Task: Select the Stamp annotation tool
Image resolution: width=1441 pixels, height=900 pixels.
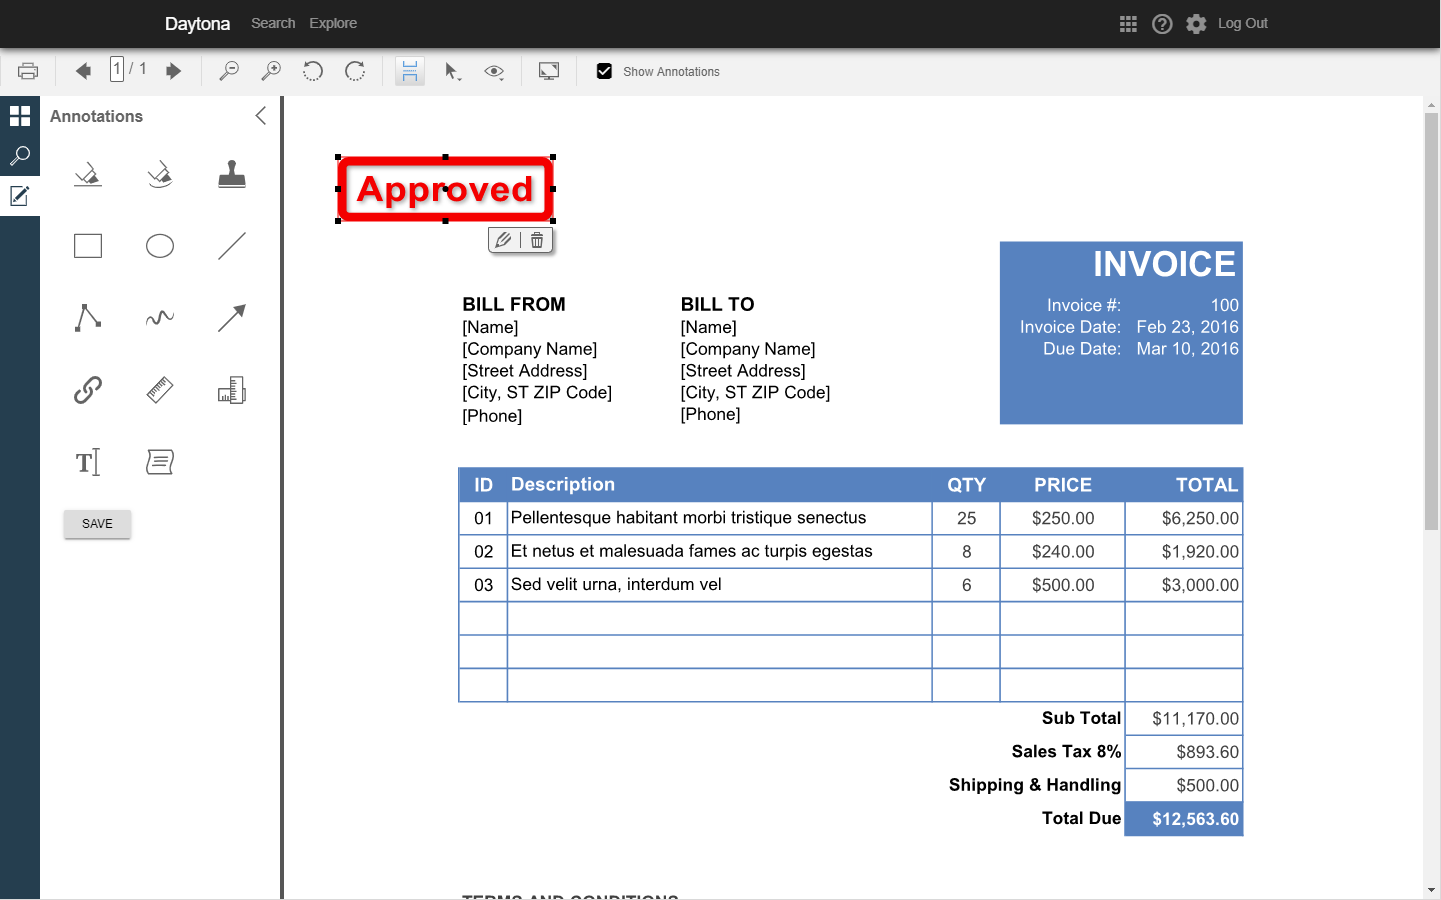Action: 232,175
